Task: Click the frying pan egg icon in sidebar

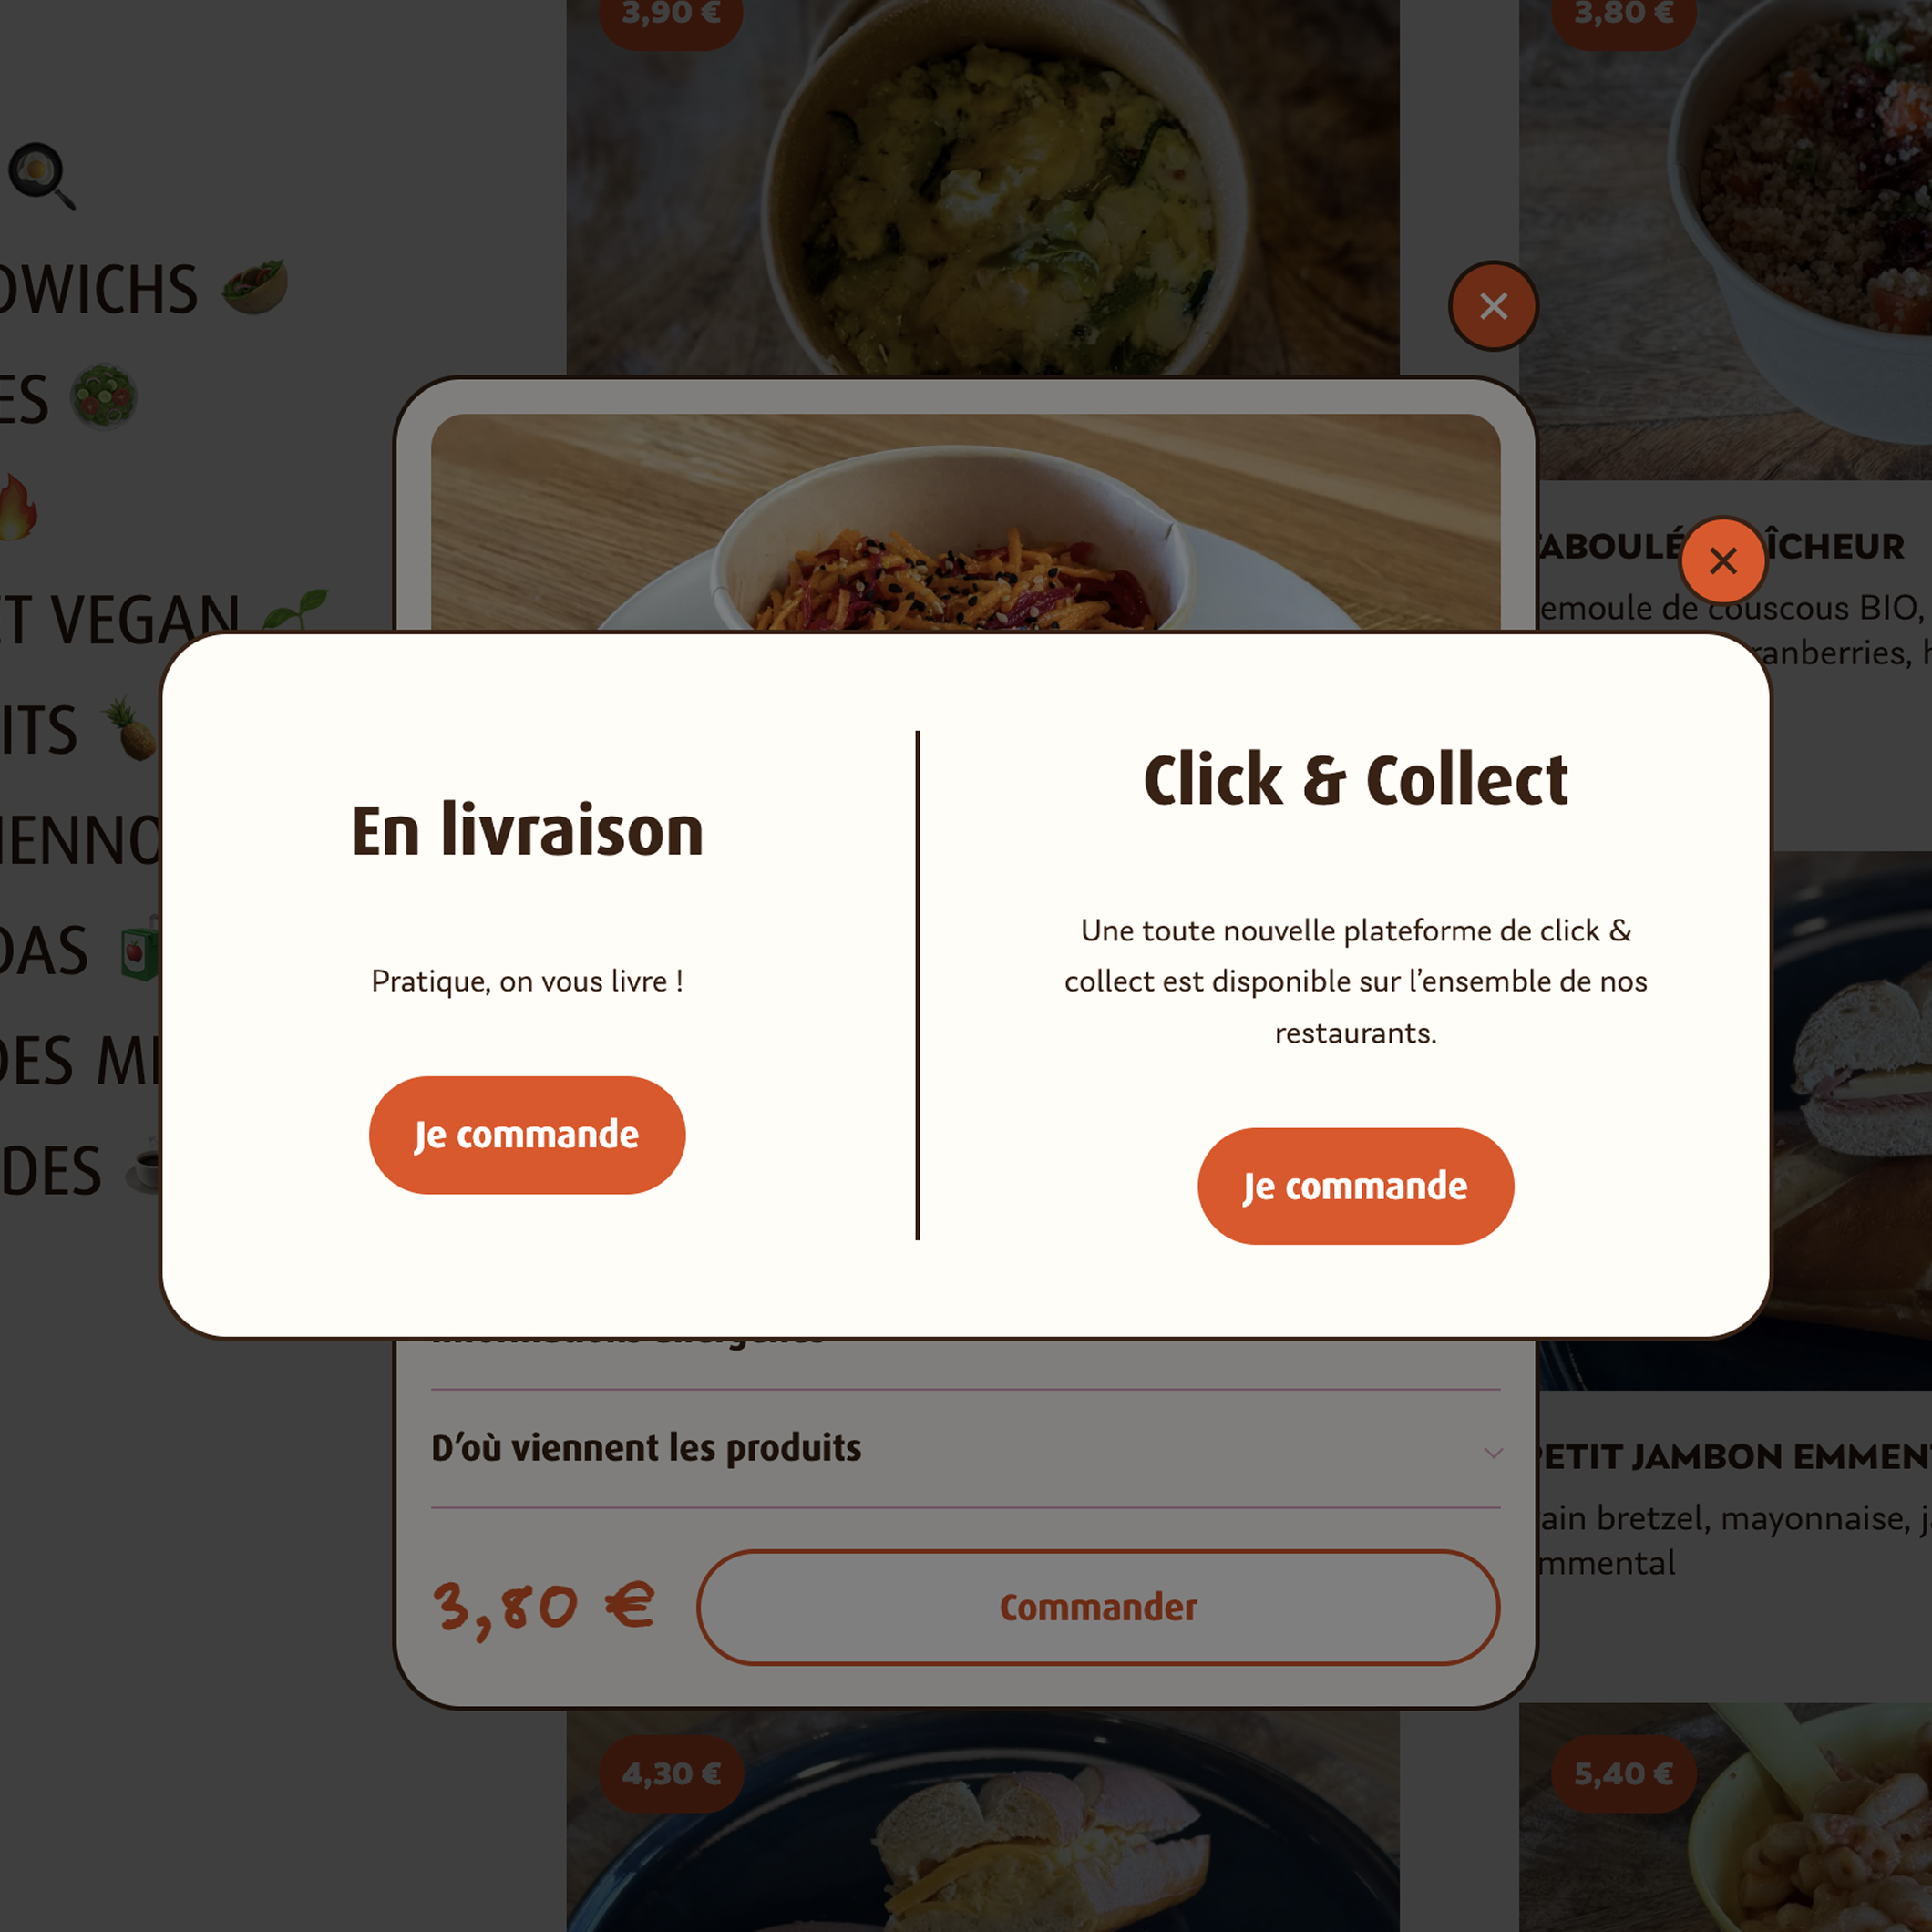Action: [41, 176]
